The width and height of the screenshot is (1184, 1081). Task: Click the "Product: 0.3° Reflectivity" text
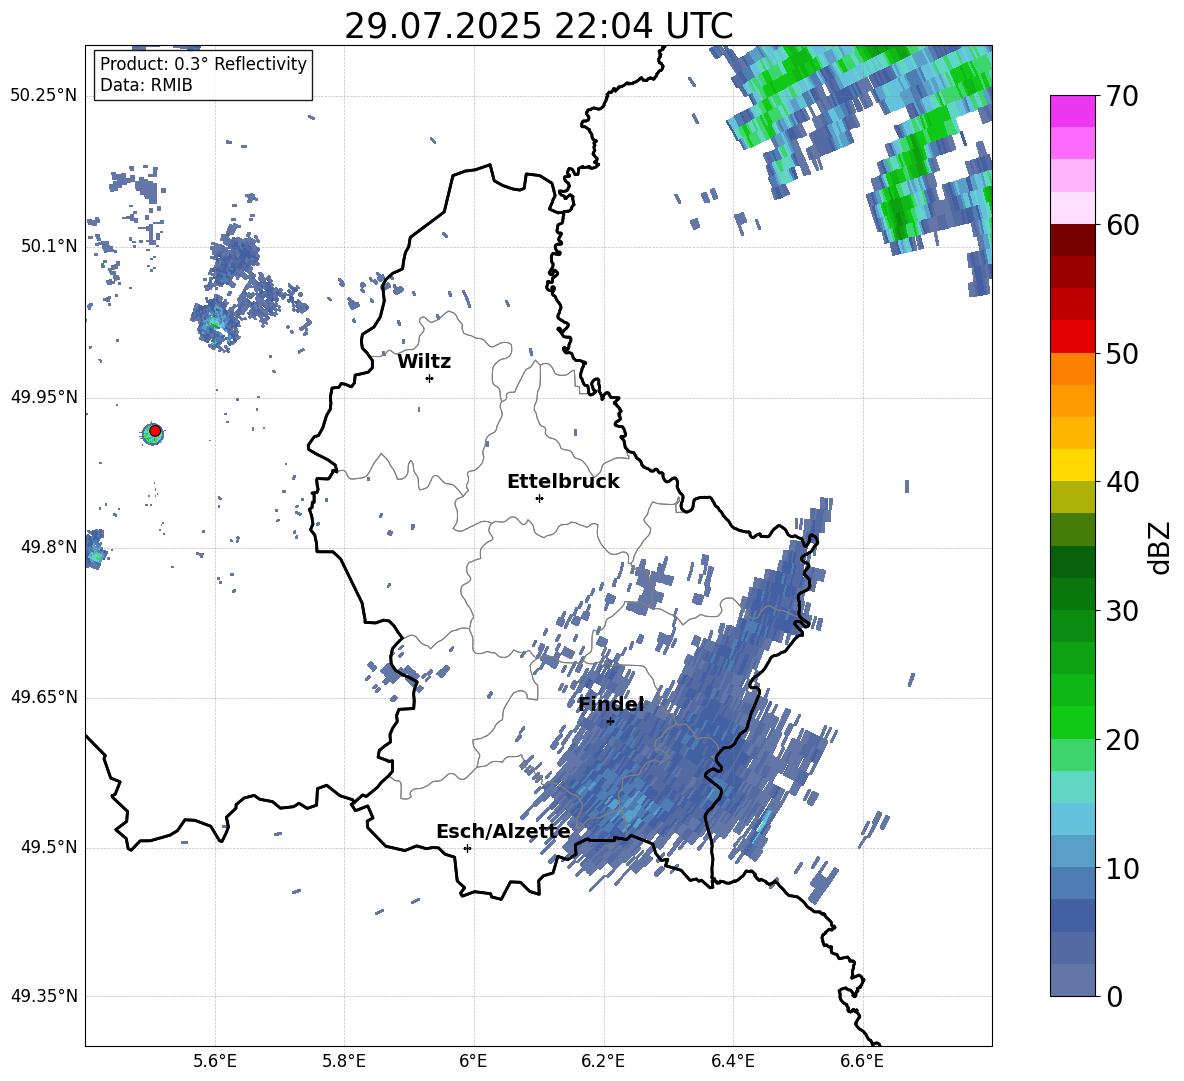pyautogui.click(x=203, y=63)
